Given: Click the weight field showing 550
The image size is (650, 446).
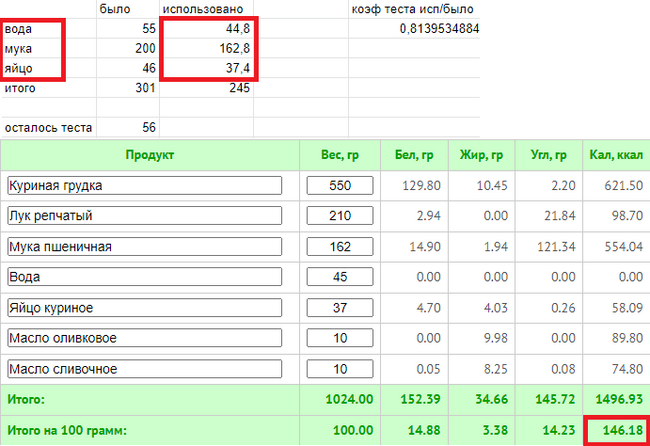Looking at the screenshot, I should click(x=340, y=186).
